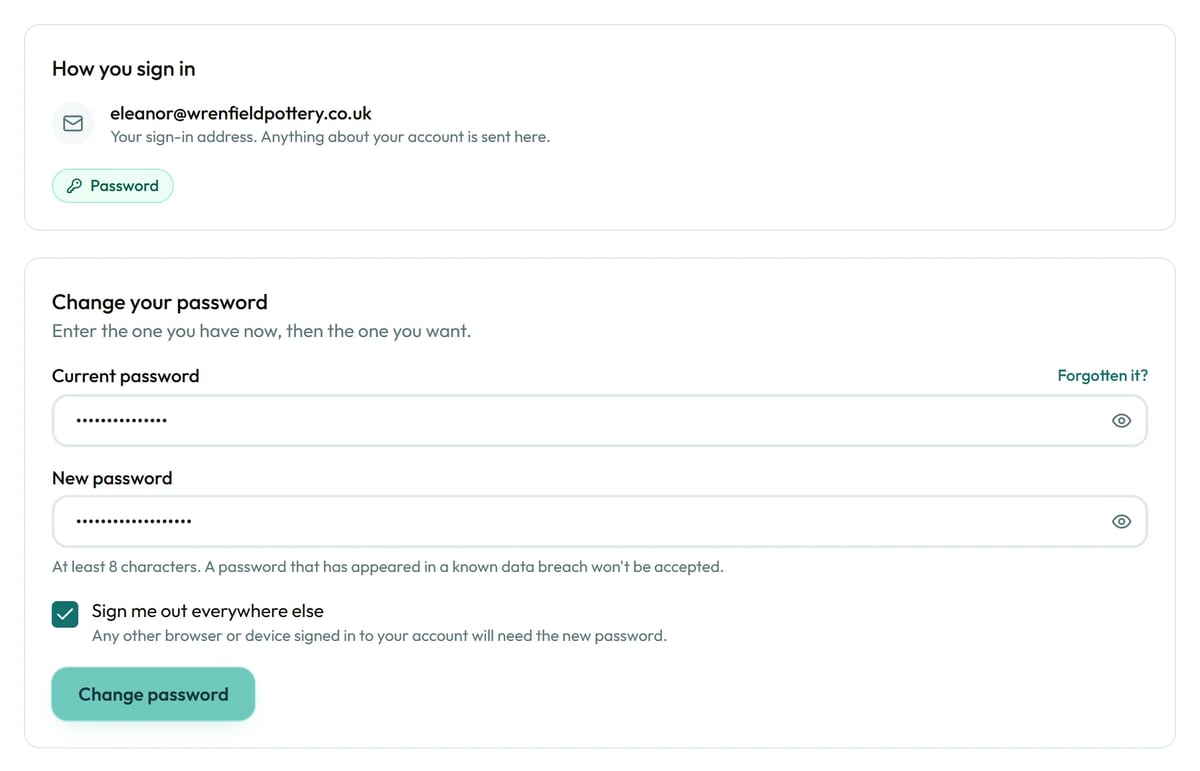The image size is (1200, 771).
Task: Click the Change password button
Action: click(153, 694)
